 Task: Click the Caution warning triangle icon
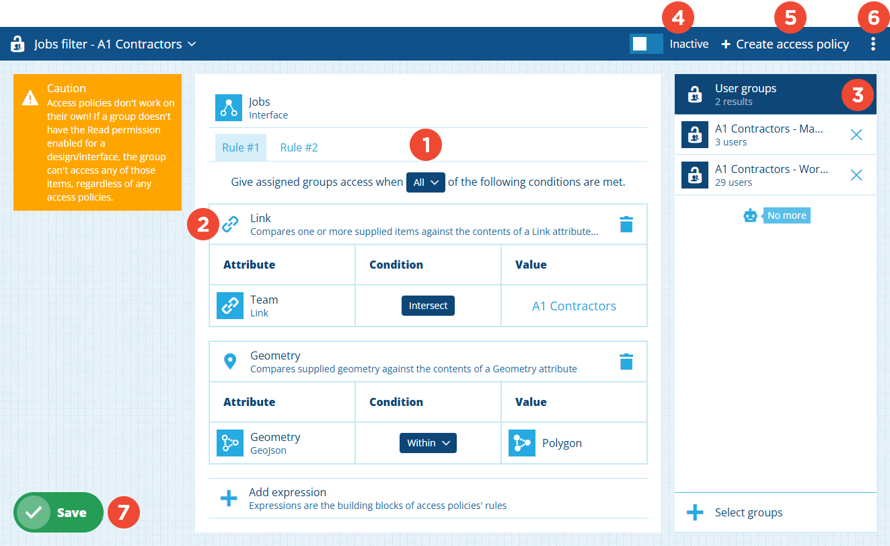(x=30, y=98)
